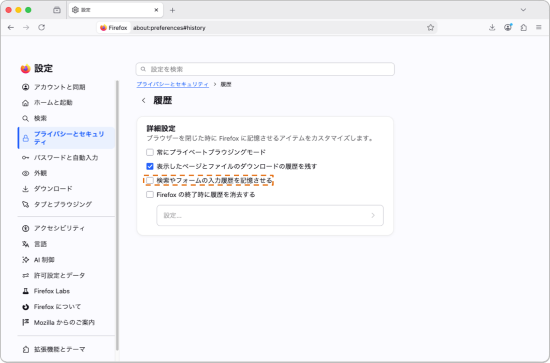Click the Firefox identity badge in URL bar
Viewport: 550px width, 363px height.
tap(114, 28)
